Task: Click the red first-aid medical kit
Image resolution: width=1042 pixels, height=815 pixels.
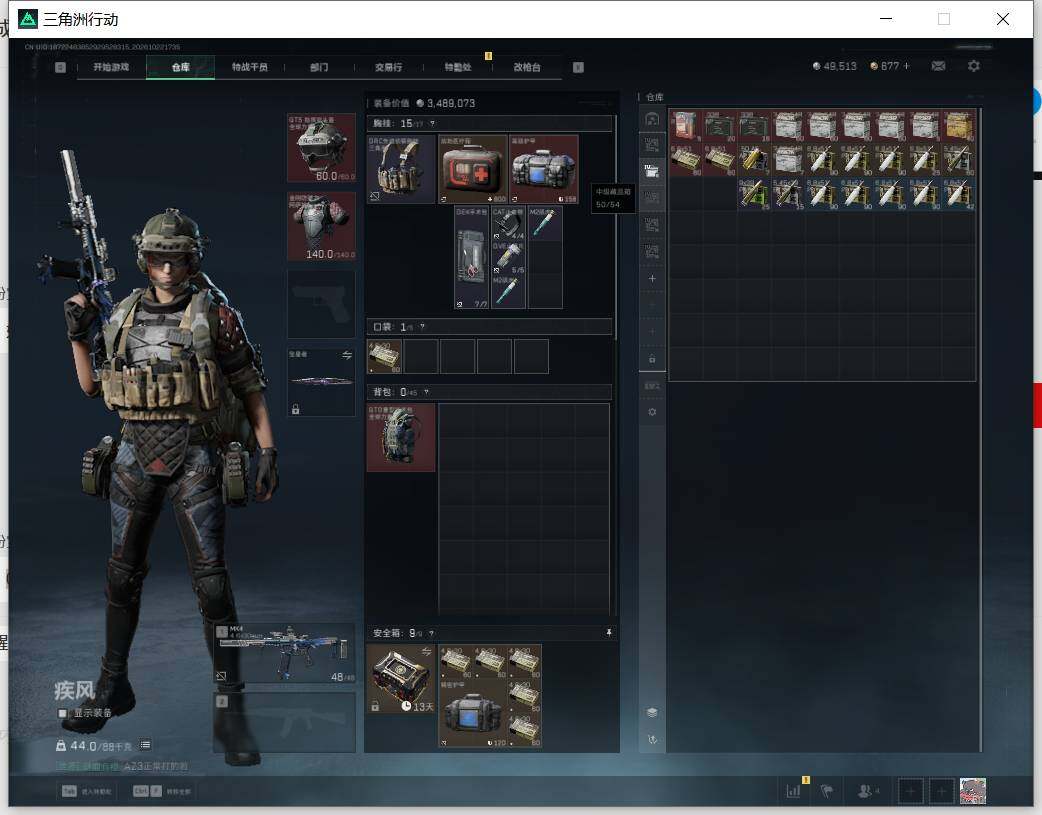Action: point(472,170)
